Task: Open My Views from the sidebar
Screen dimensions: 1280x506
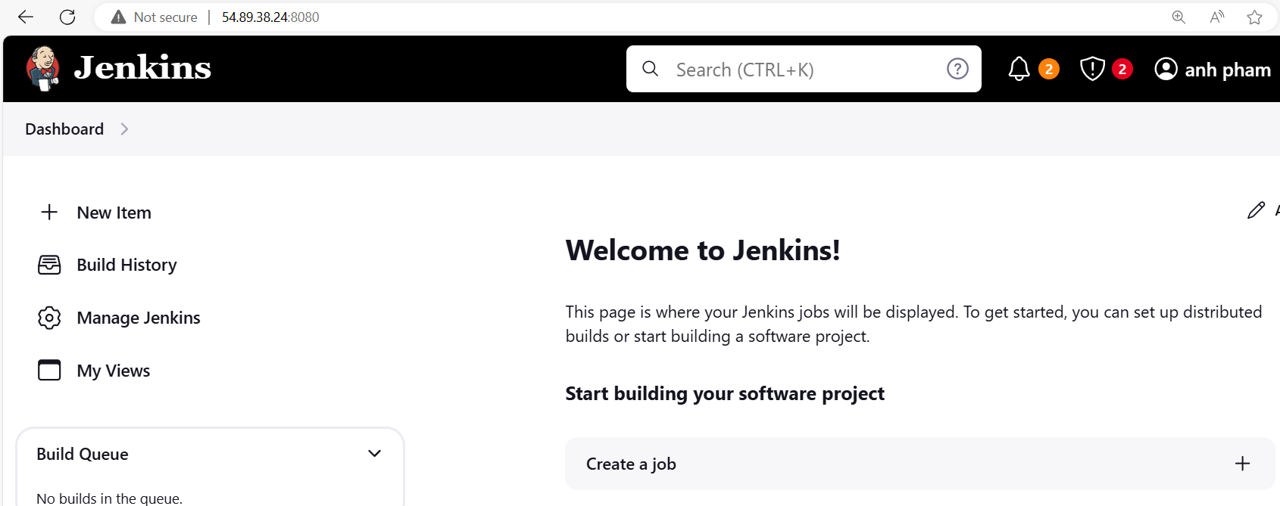Action: click(113, 370)
